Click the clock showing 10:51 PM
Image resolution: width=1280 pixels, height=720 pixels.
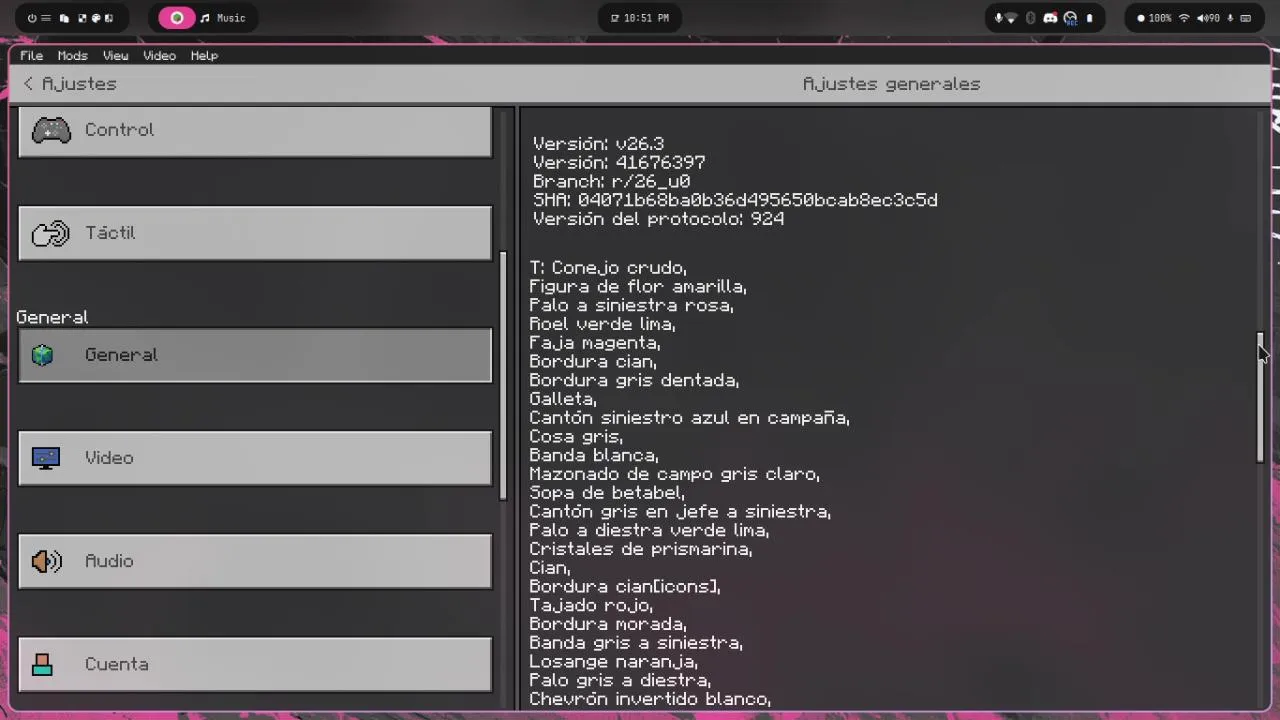[x=639, y=18]
